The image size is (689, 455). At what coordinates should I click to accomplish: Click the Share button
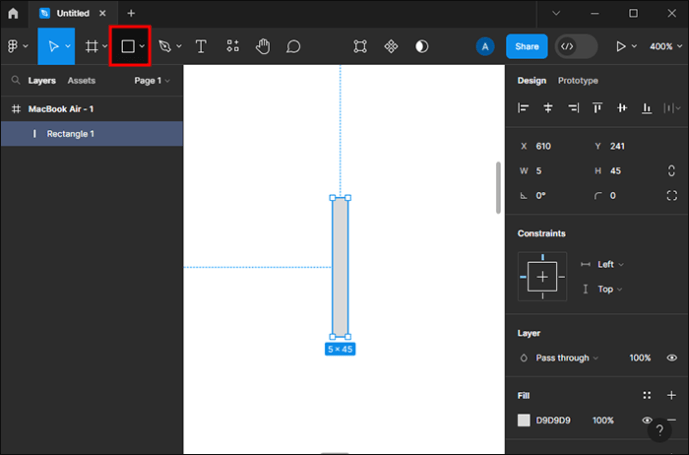526,46
